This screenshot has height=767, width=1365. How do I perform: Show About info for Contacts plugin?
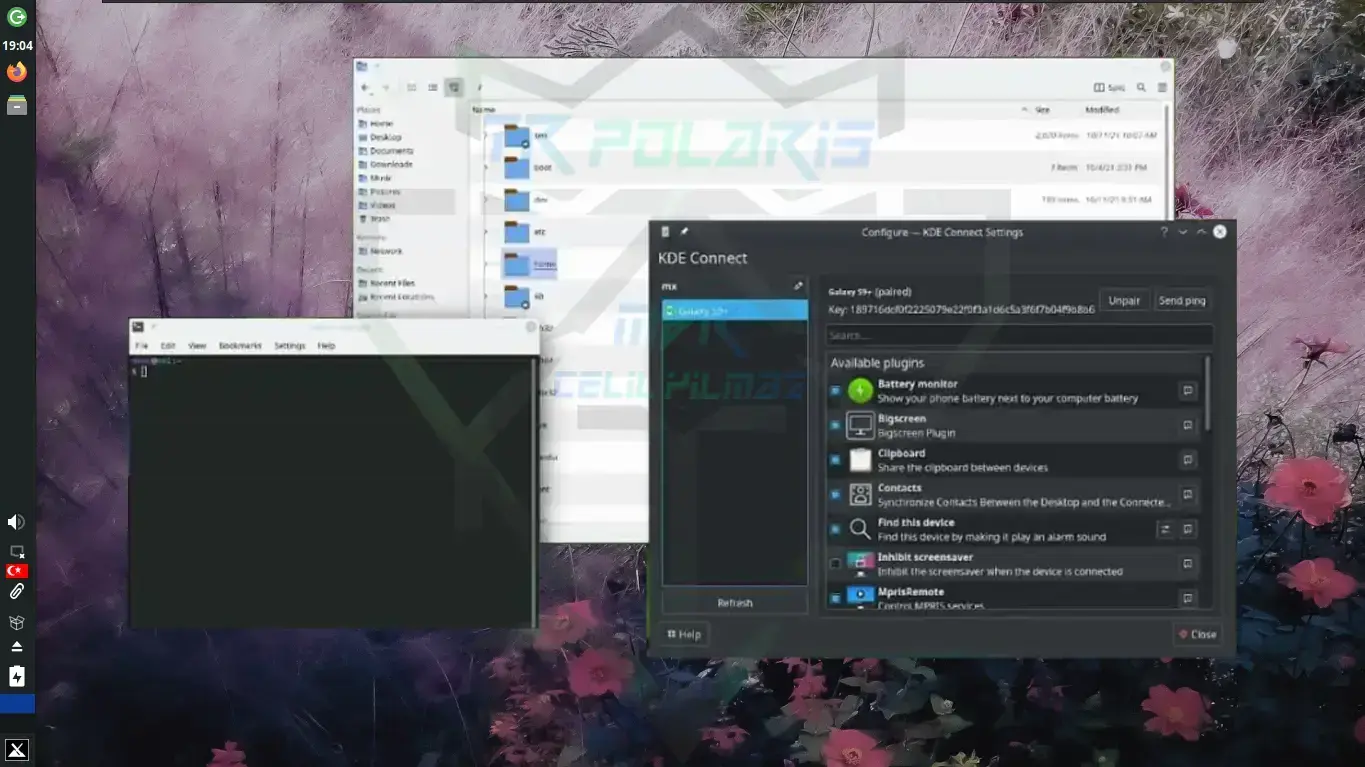pyautogui.click(x=1187, y=495)
